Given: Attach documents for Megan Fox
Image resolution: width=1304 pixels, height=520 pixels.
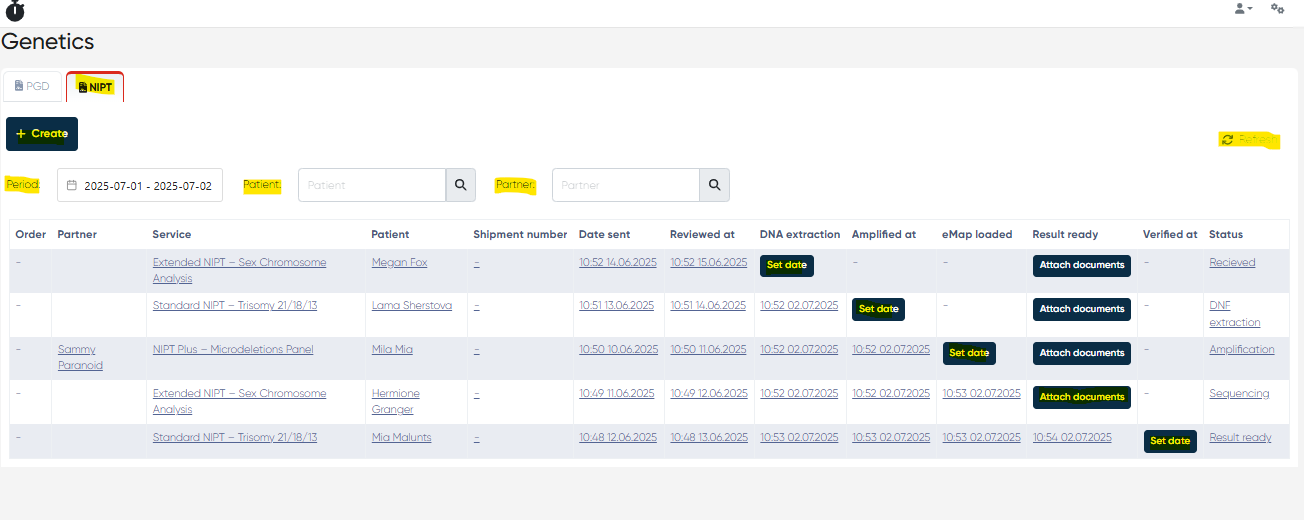Looking at the screenshot, I should point(1081,266).
